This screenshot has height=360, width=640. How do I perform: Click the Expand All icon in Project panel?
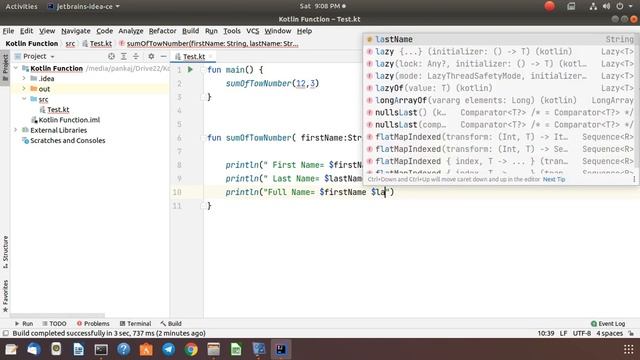(x=124, y=56)
